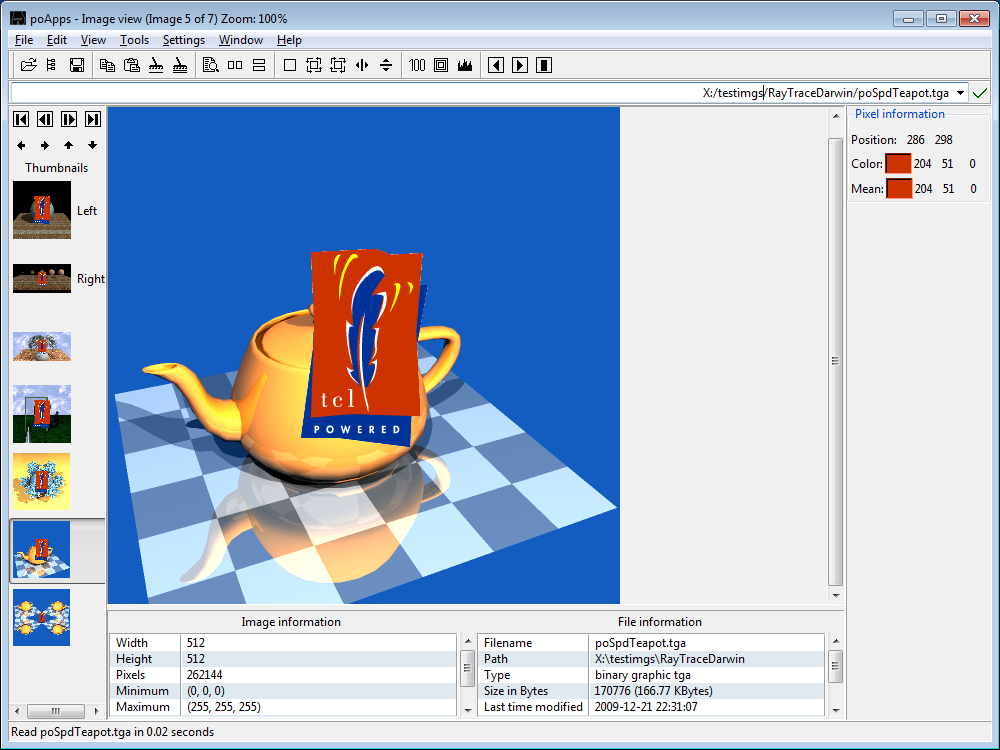Click the second broom clear-all icon
The height and width of the screenshot is (750, 1000).
pyautogui.click(x=180, y=65)
